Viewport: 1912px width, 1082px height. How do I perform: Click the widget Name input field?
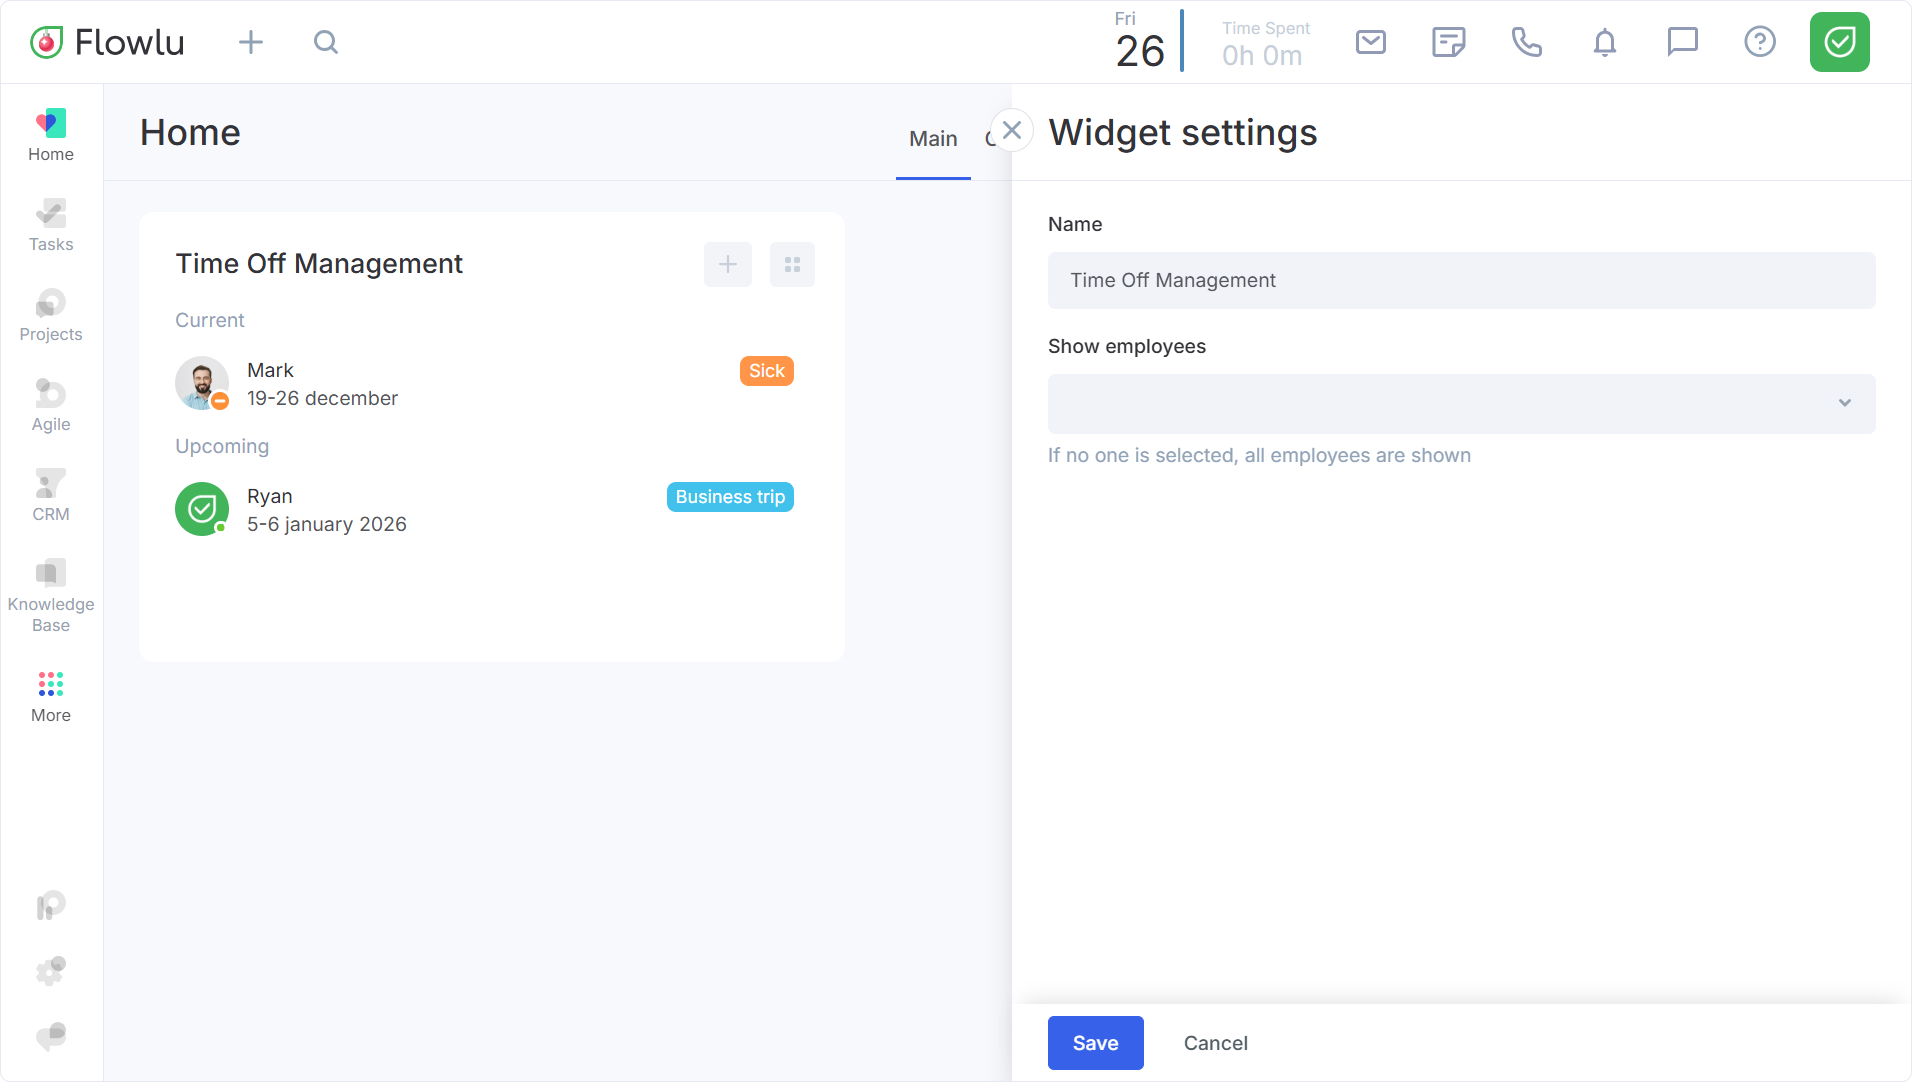pos(1461,280)
